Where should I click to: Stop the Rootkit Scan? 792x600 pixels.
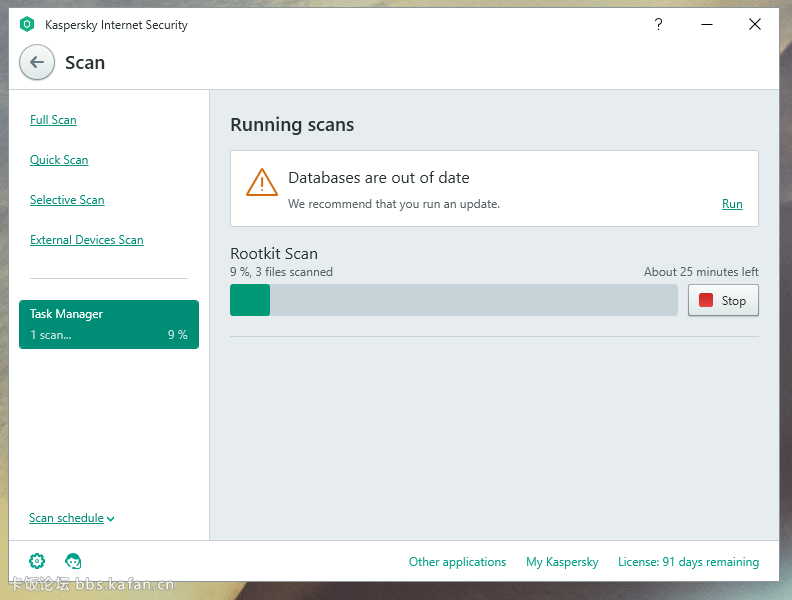(x=723, y=301)
